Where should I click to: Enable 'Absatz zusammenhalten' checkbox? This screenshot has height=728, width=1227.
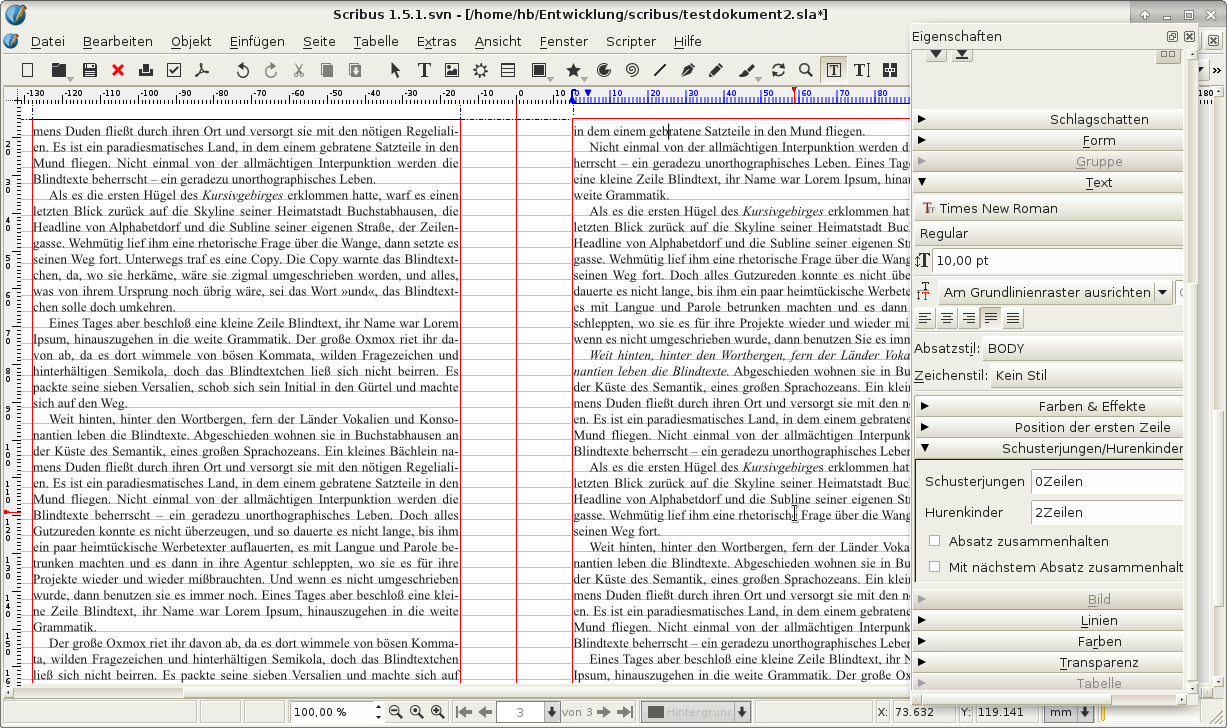coord(935,541)
